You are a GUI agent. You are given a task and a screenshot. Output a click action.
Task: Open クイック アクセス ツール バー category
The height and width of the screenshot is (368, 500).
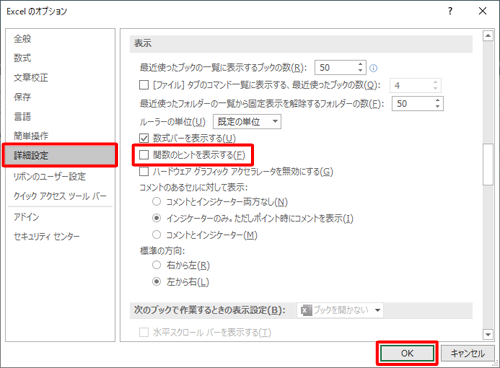point(60,196)
